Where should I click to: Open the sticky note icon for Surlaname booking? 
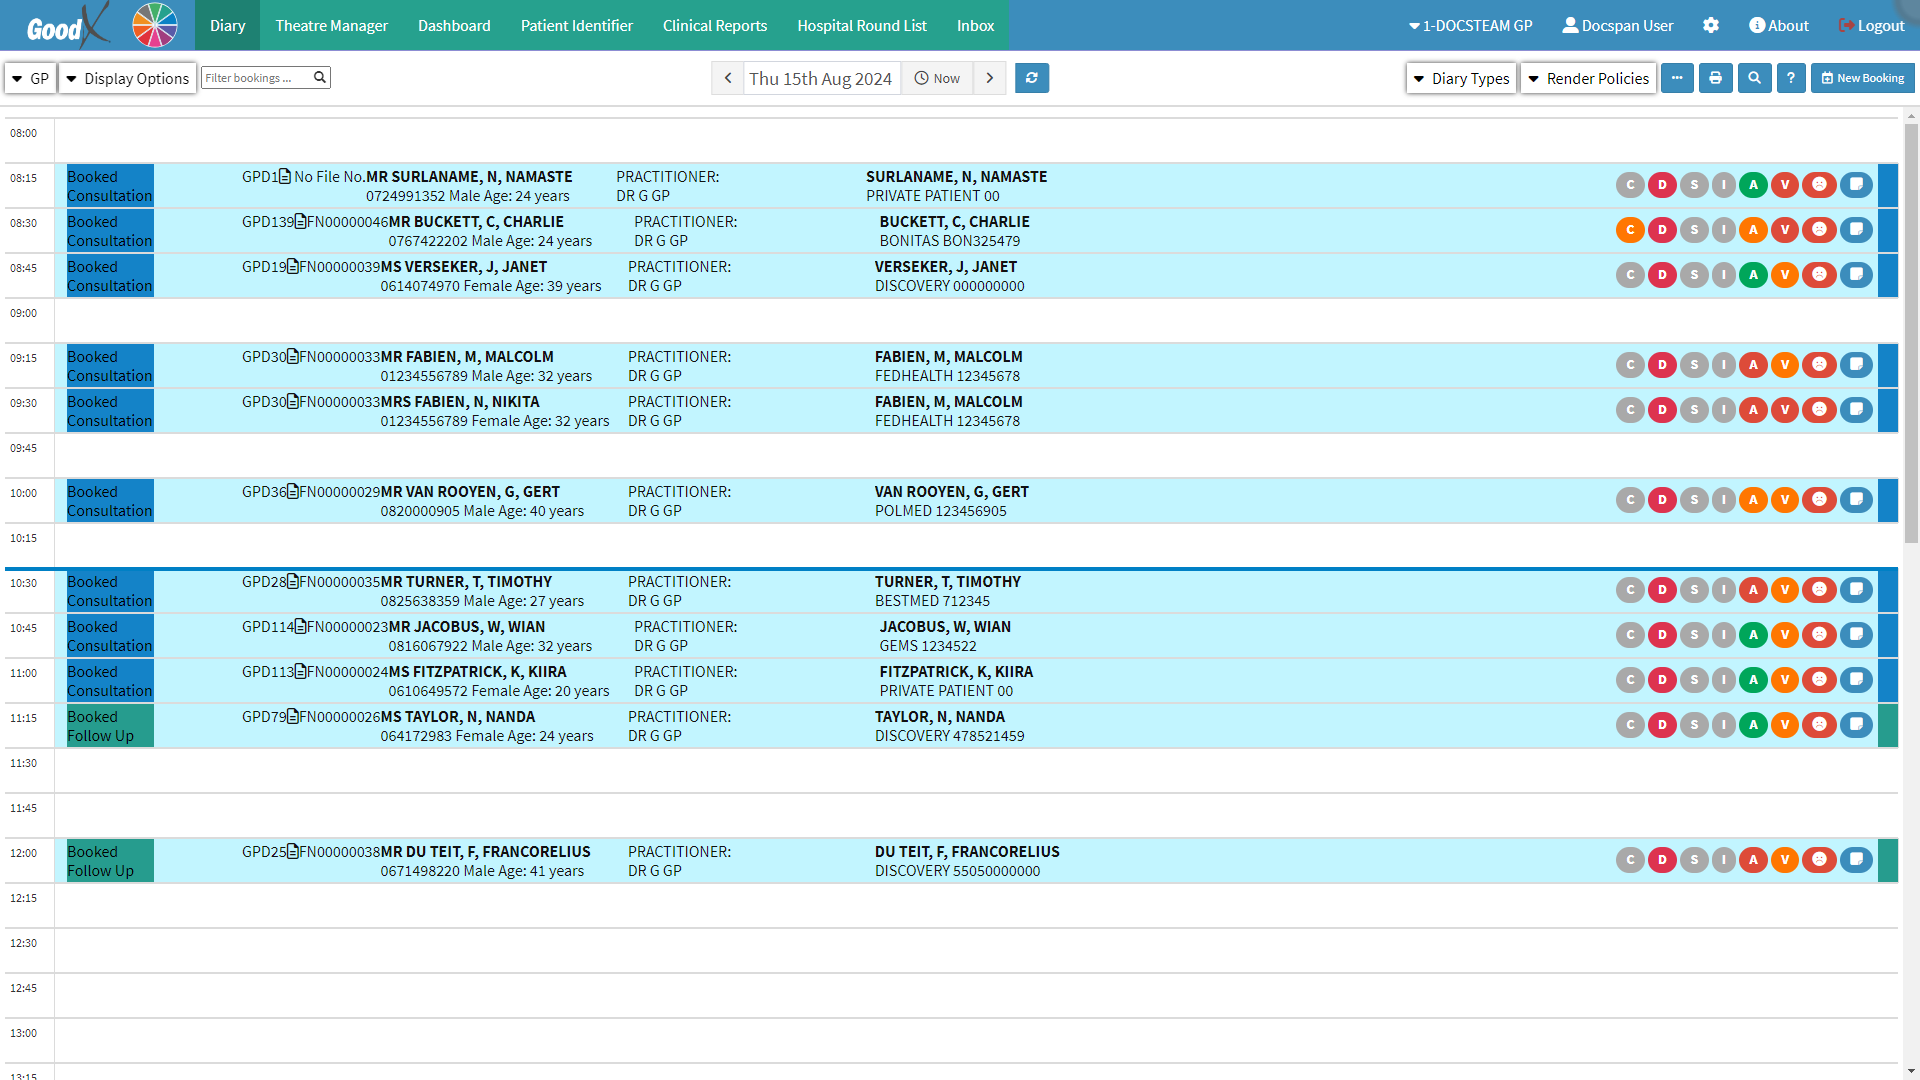click(1856, 185)
